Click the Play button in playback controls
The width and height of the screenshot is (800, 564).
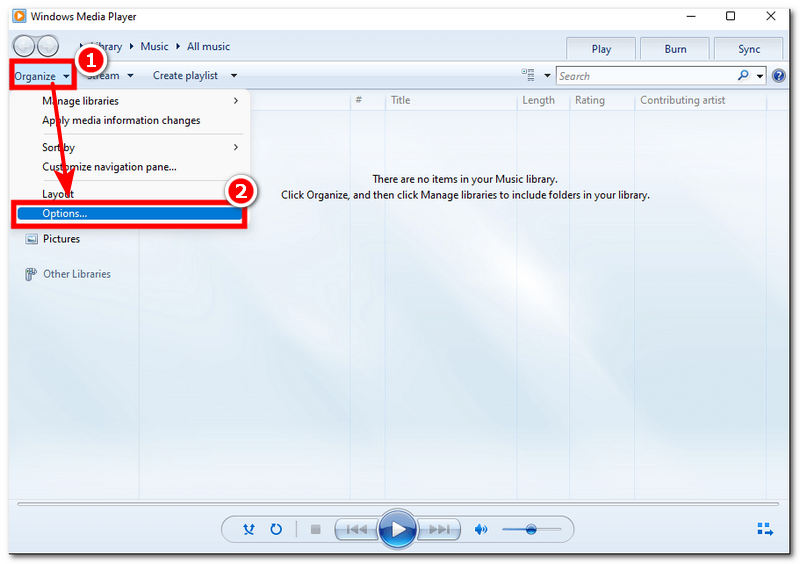[x=397, y=529]
